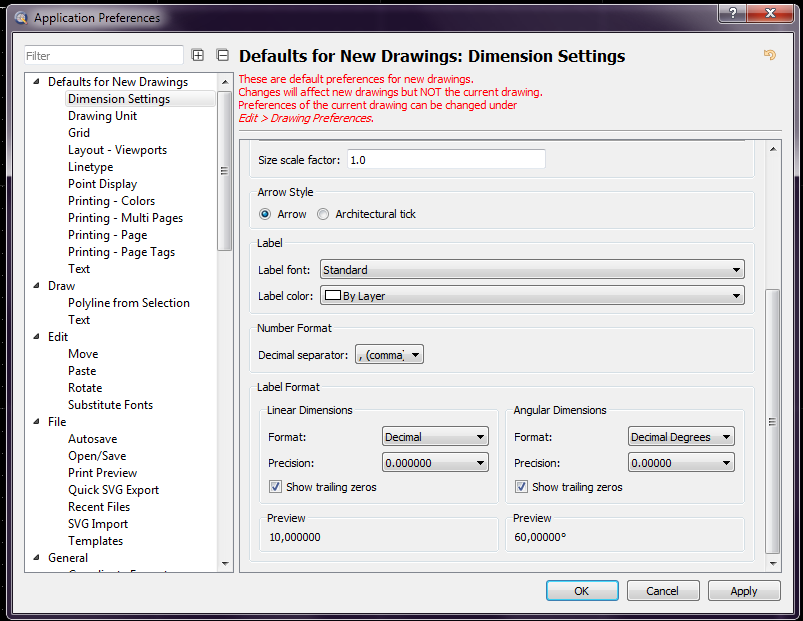This screenshot has height=621, width=803.
Task: Select the Architectural tick arrow style
Action: click(x=323, y=214)
